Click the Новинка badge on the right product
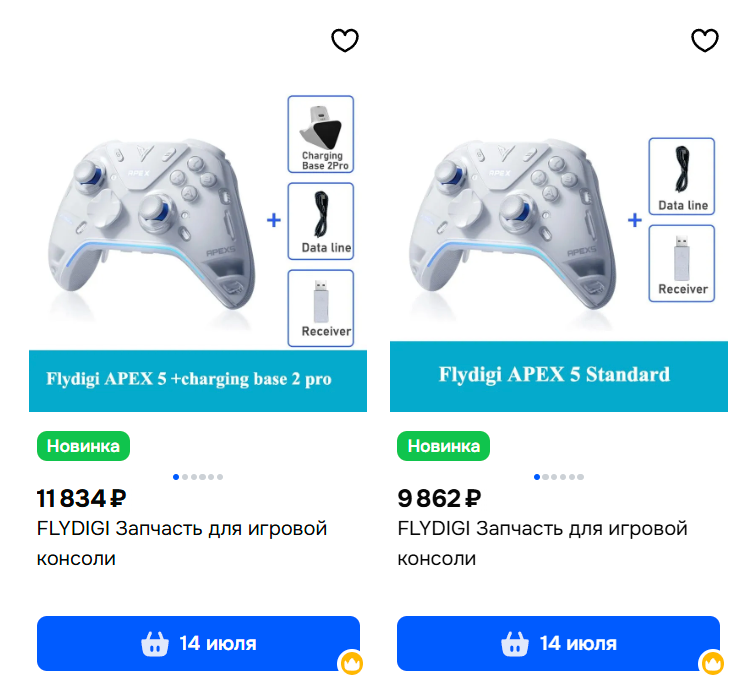The image size is (735, 691). point(443,446)
